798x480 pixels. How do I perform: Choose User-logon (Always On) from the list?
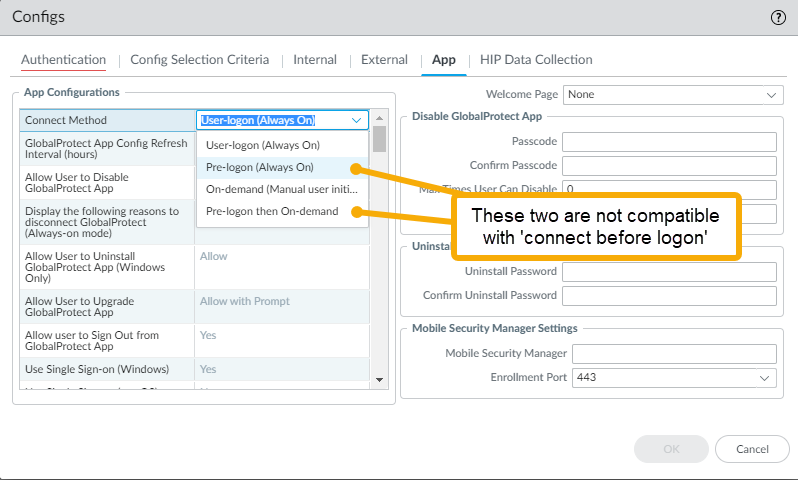pyautogui.click(x=282, y=145)
